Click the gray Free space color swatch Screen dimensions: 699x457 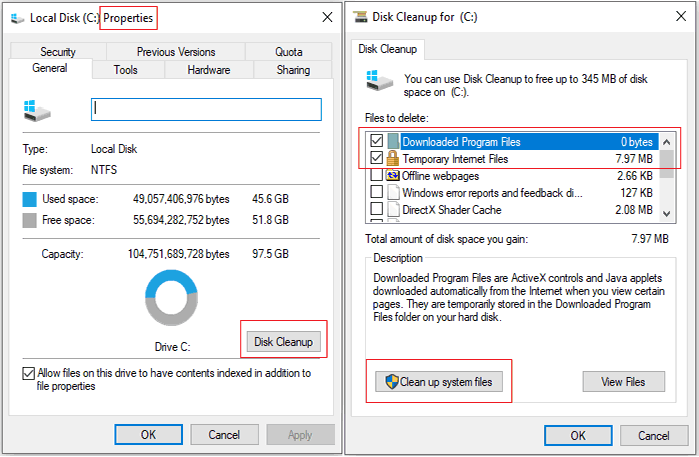[29, 220]
